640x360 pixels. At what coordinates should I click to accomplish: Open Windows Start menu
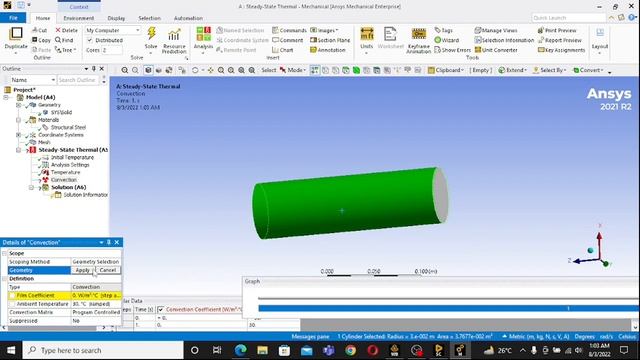click(x=11, y=350)
